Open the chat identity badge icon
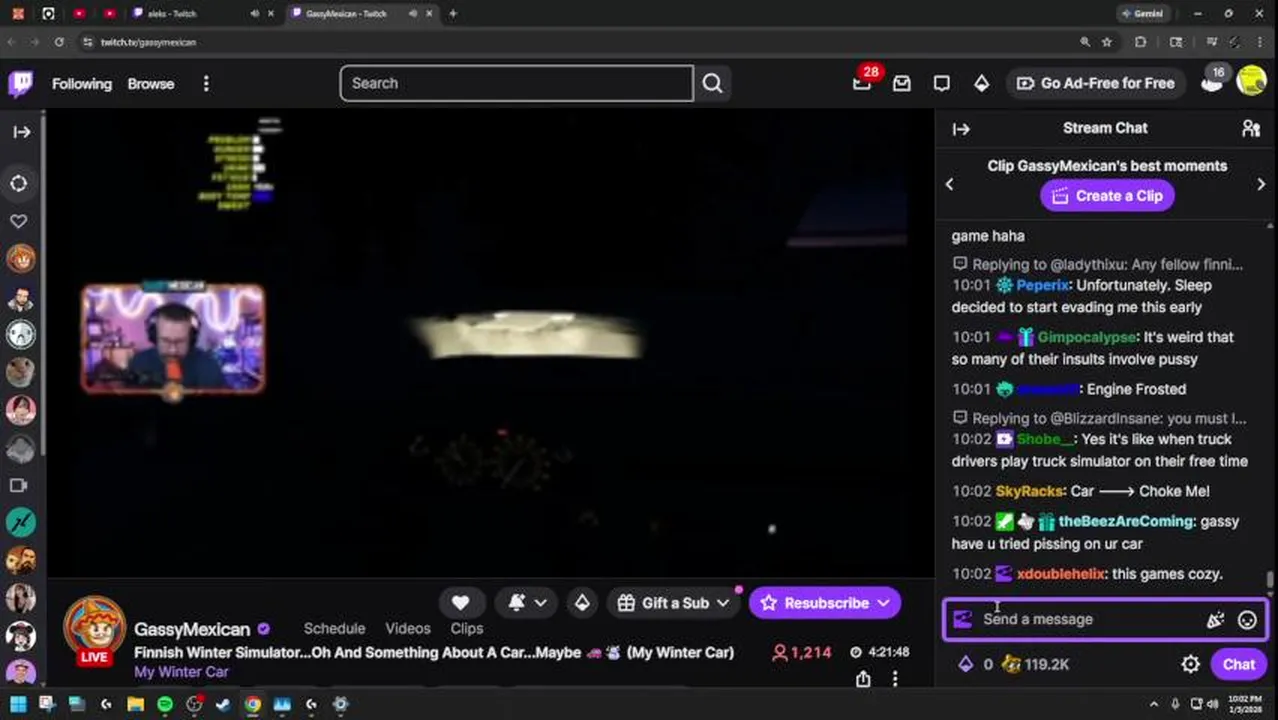 click(x=962, y=619)
